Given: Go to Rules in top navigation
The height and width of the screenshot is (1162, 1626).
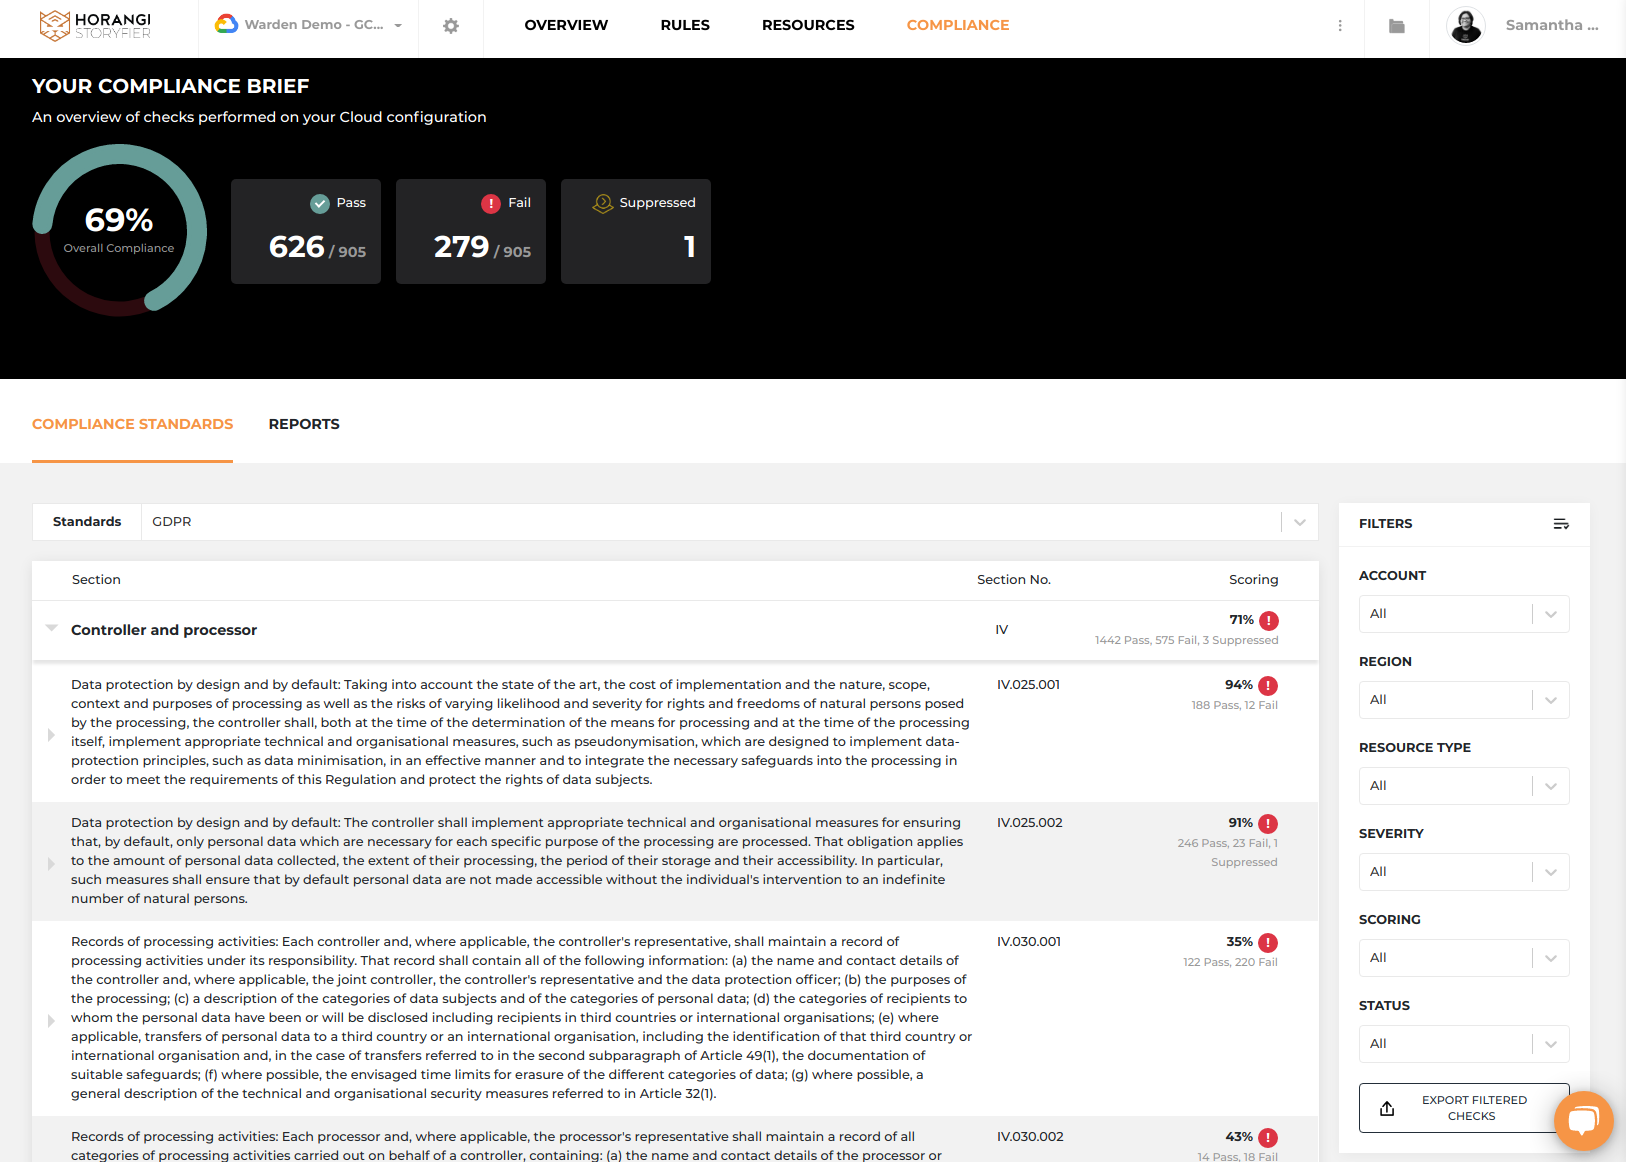Looking at the screenshot, I should (685, 25).
